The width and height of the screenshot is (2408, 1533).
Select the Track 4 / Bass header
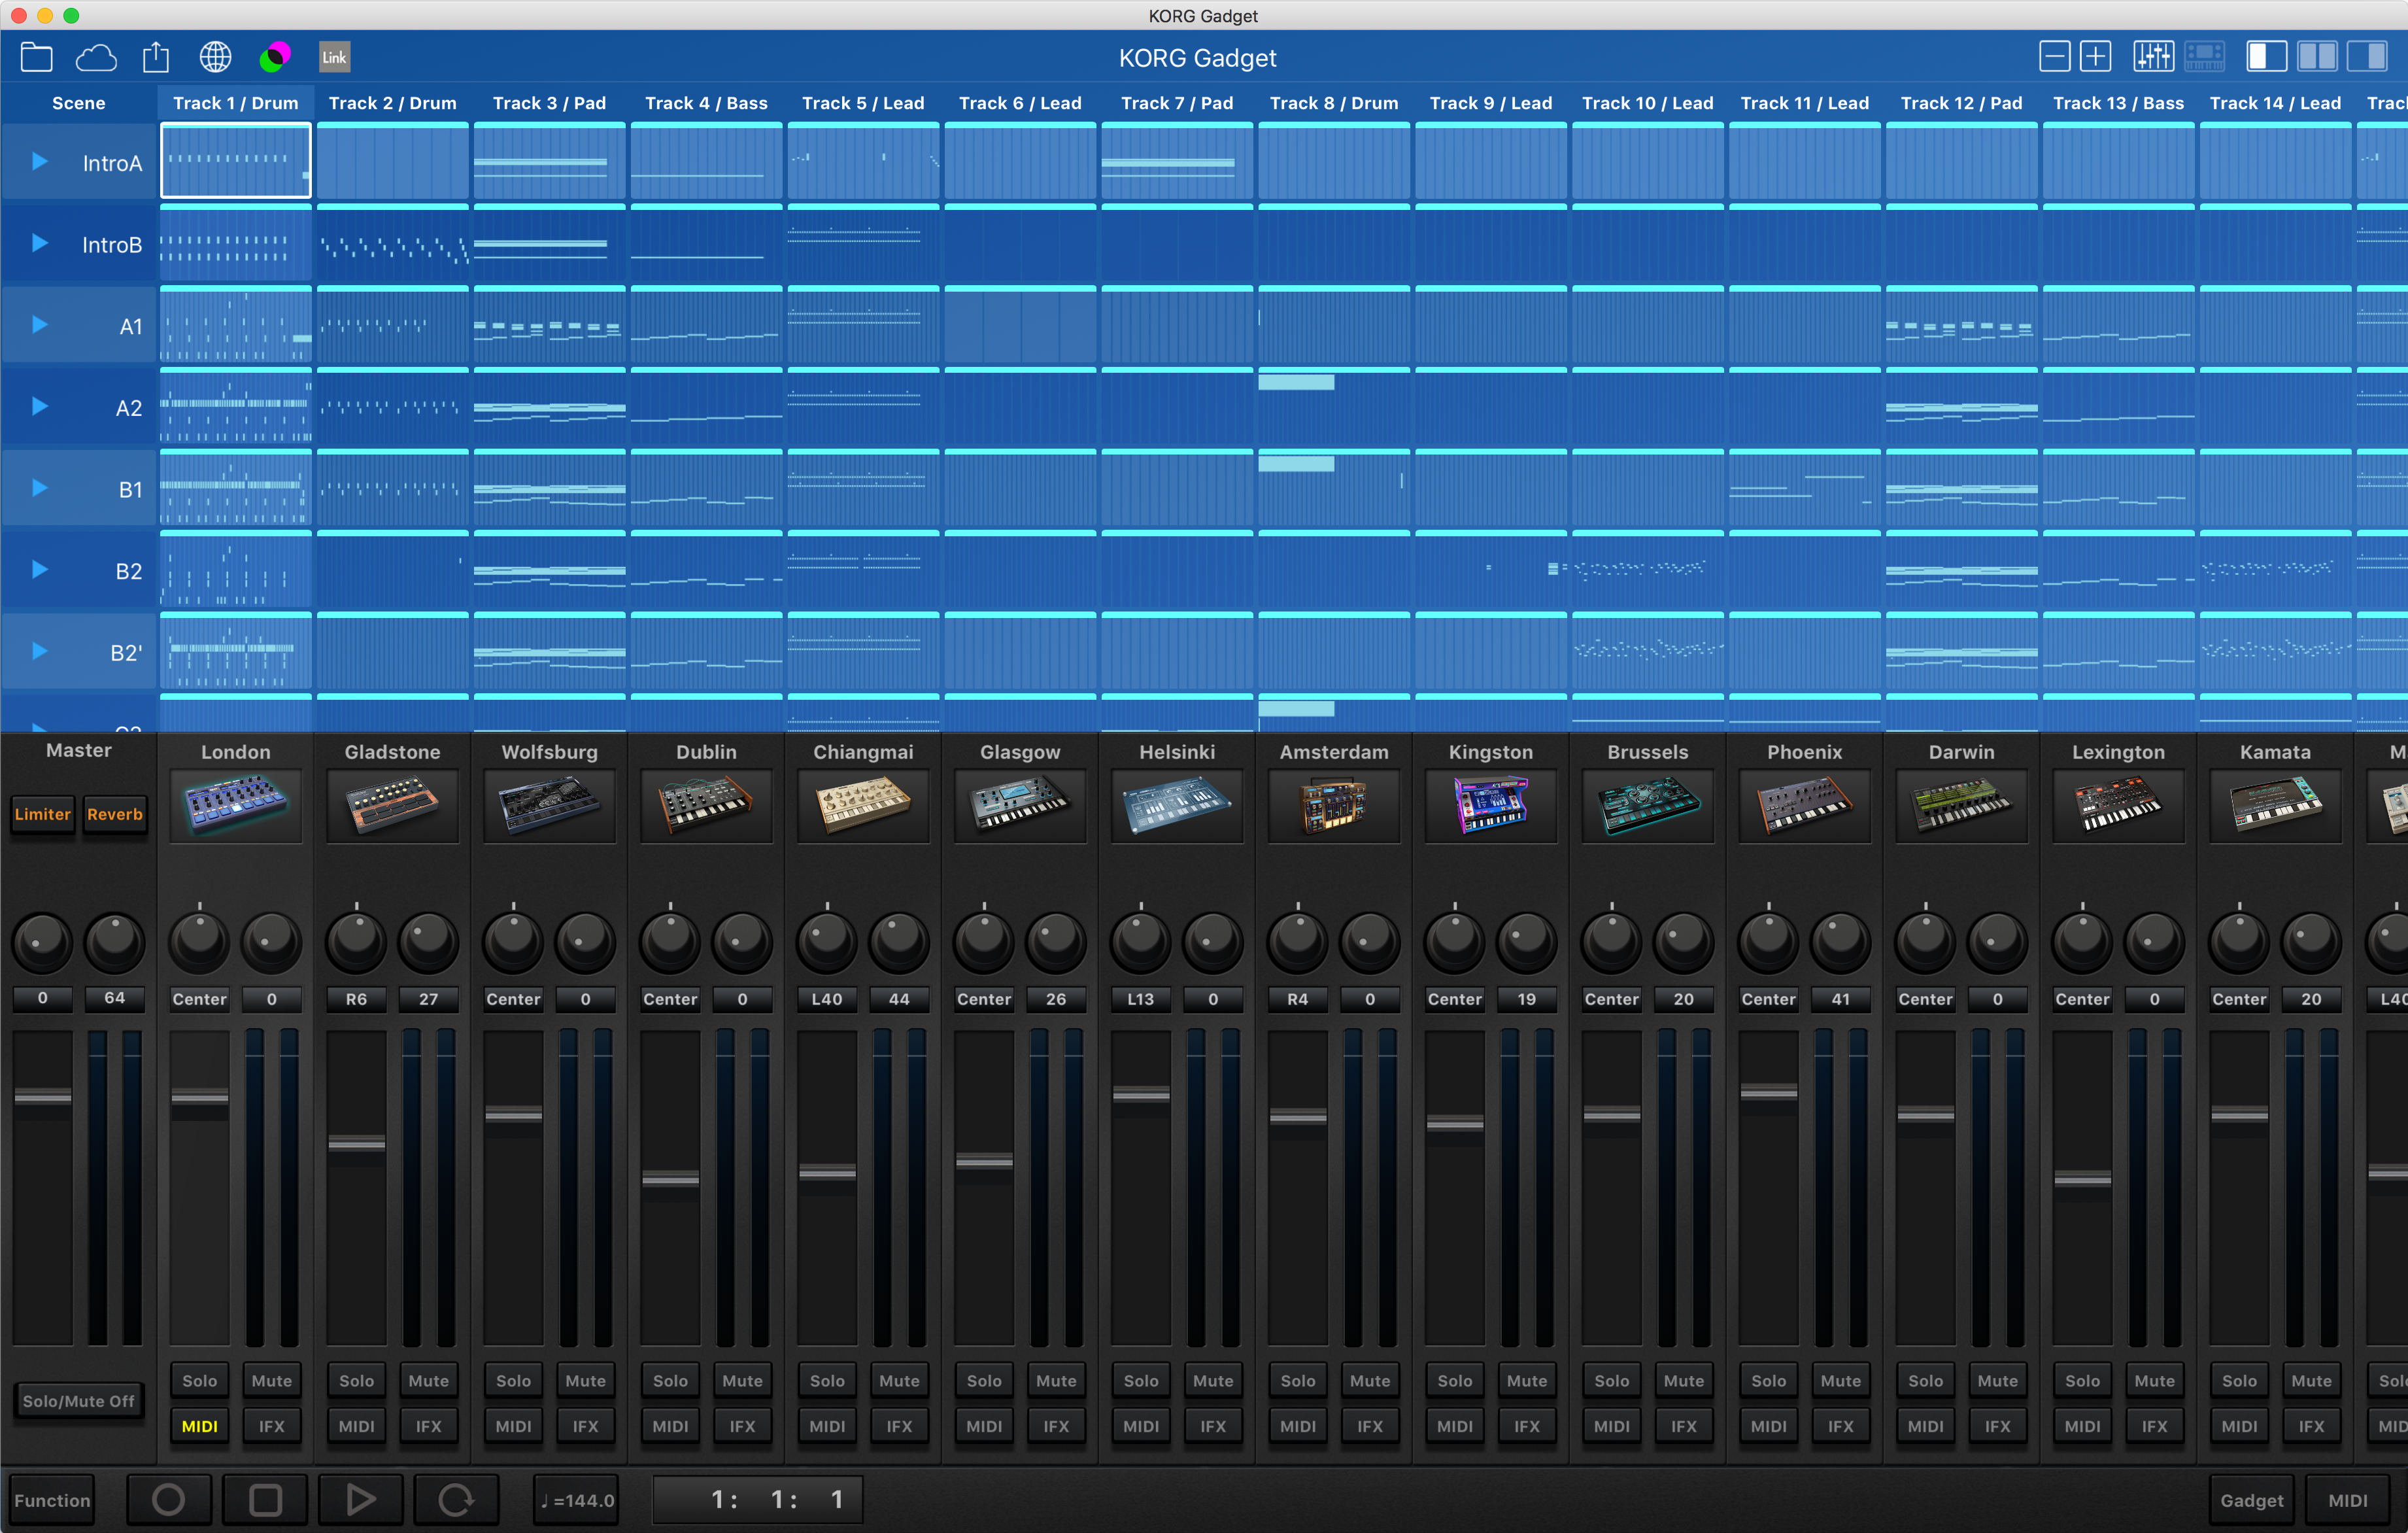point(707,103)
